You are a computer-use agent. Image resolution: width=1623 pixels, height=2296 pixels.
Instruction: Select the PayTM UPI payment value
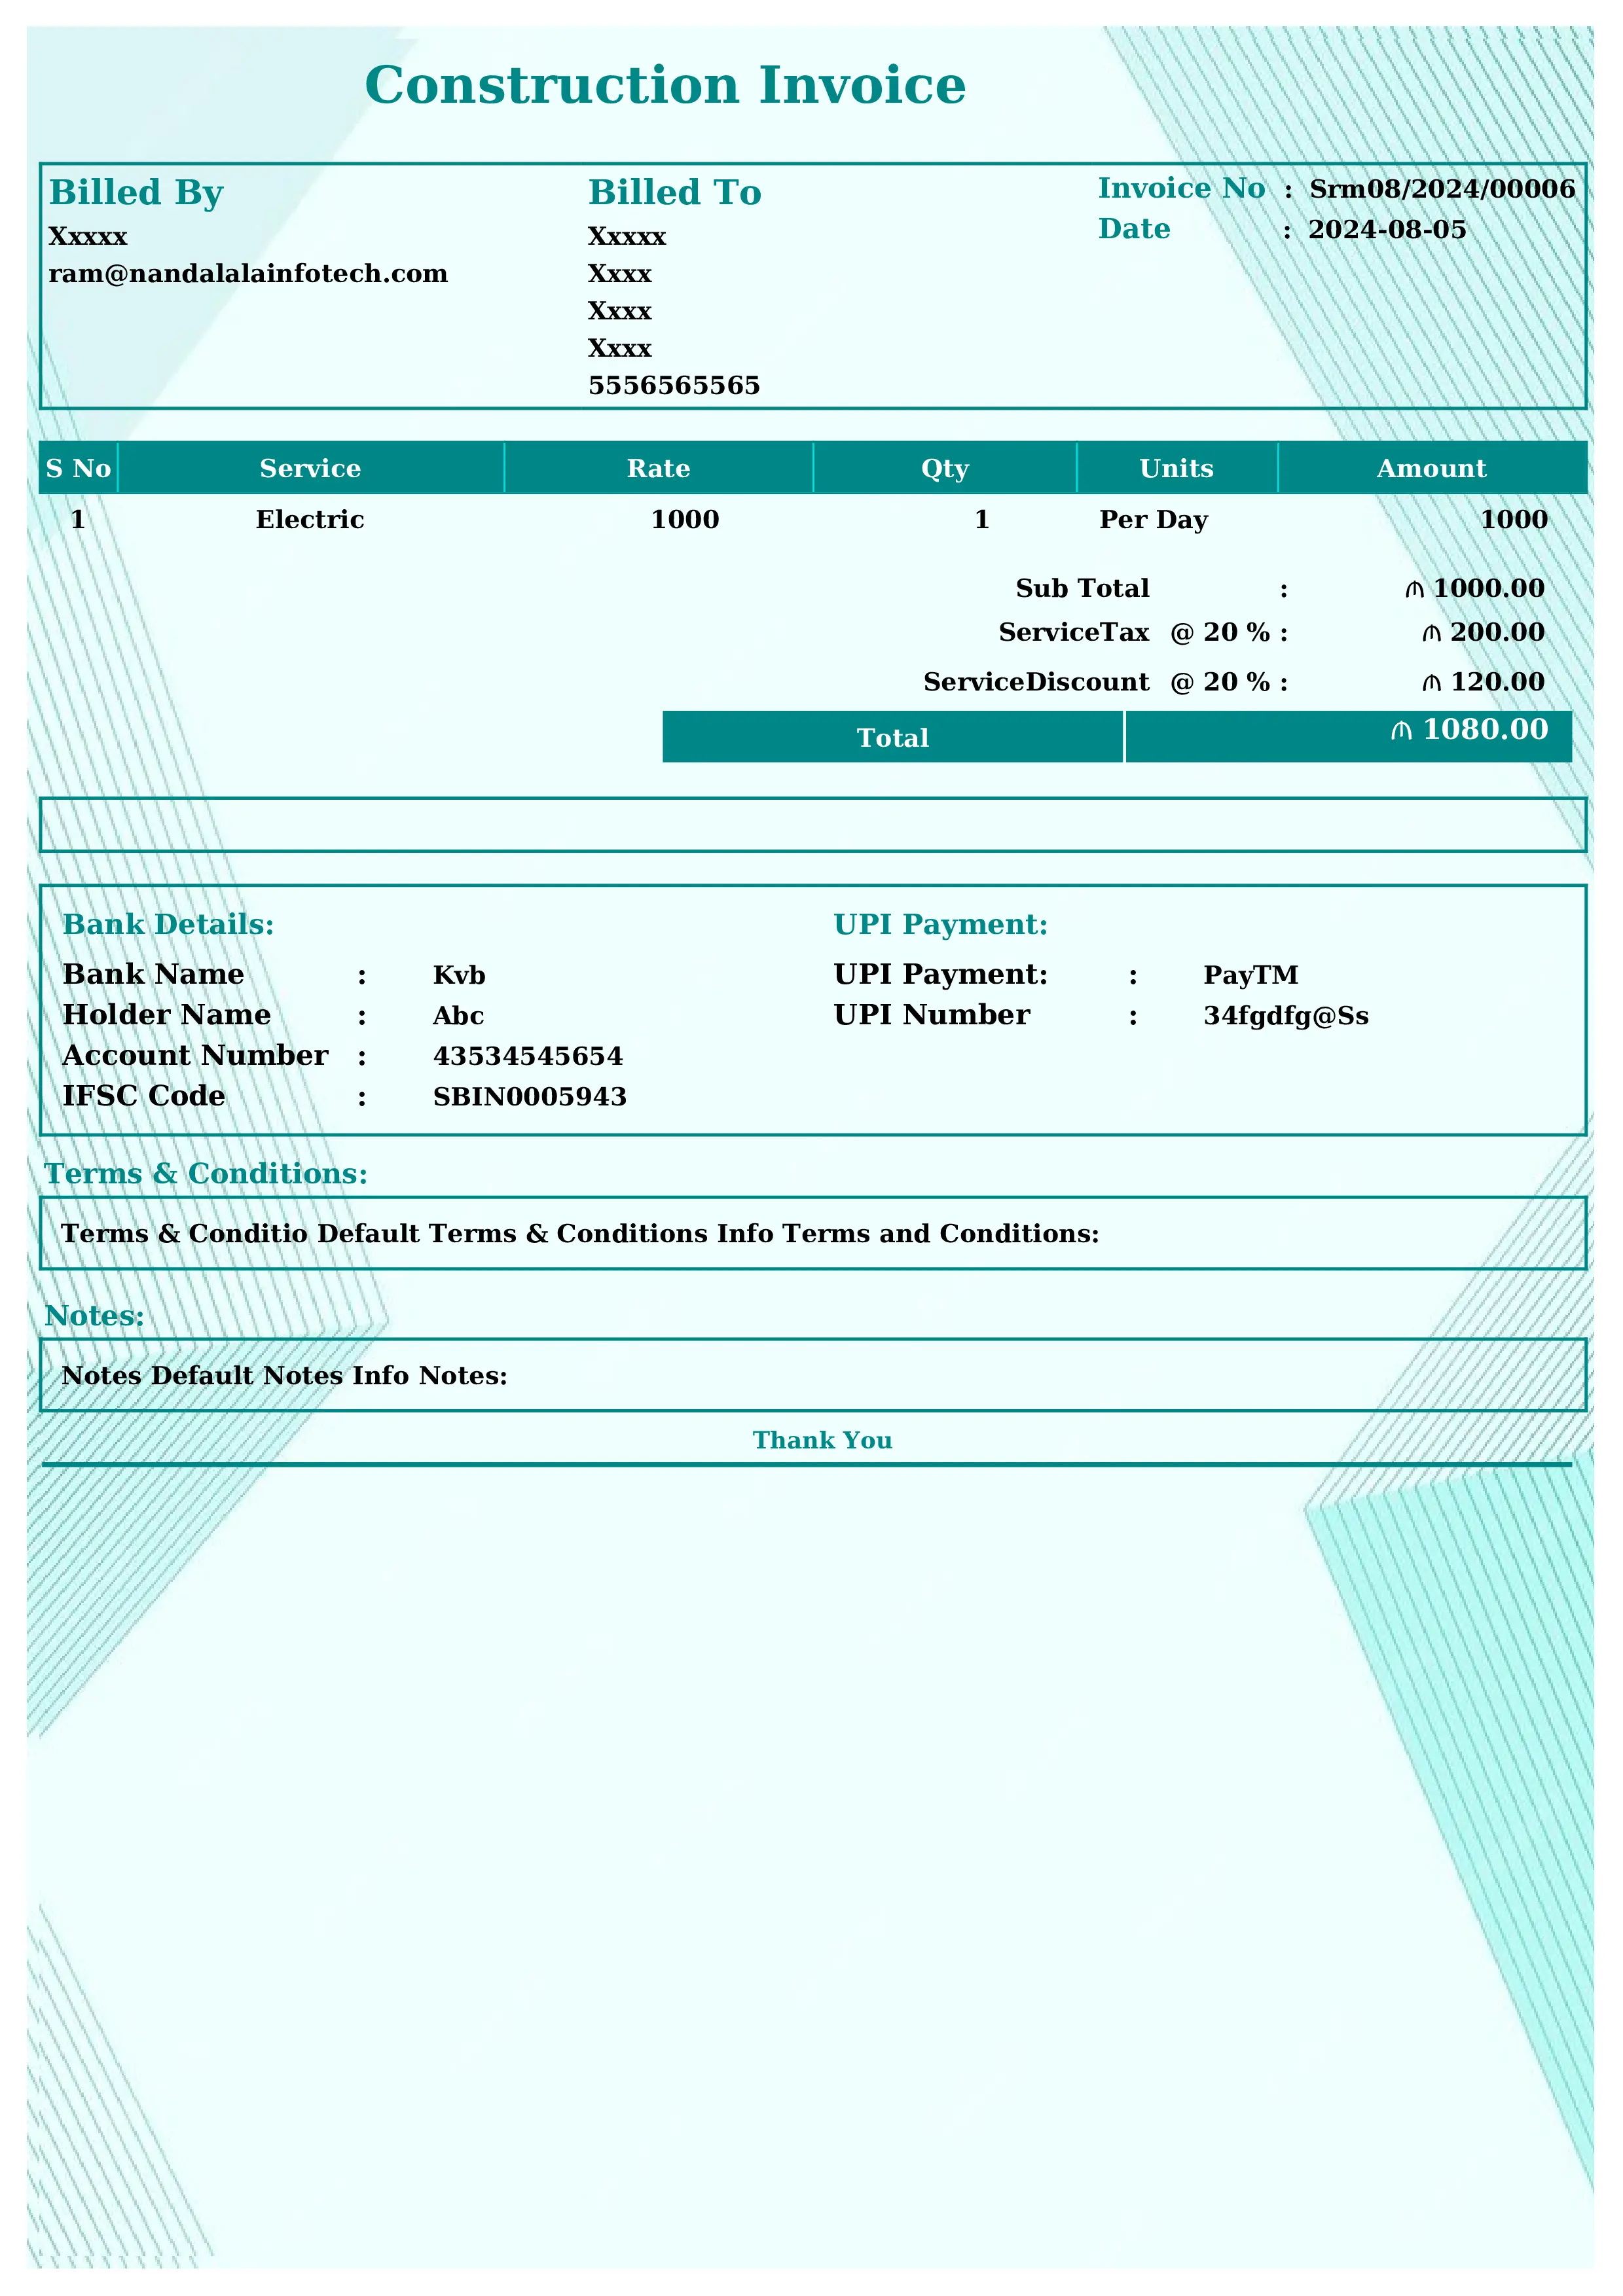point(1251,975)
